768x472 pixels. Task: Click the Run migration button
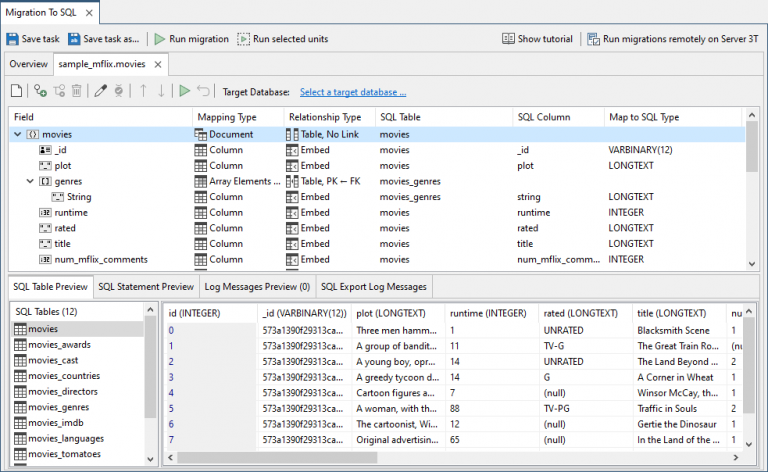click(x=189, y=39)
